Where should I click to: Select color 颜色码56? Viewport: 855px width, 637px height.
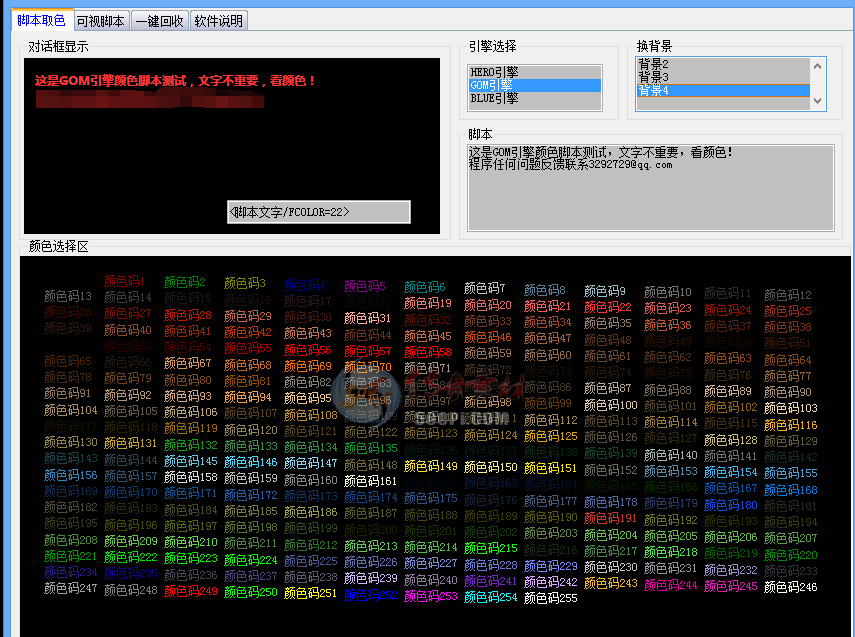click(x=308, y=350)
